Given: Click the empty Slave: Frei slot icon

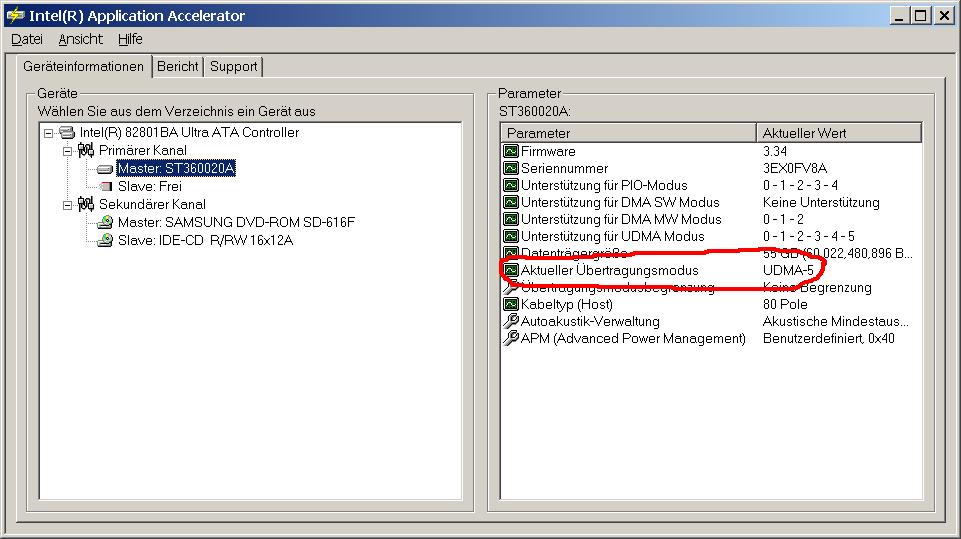Looking at the screenshot, I should point(105,186).
